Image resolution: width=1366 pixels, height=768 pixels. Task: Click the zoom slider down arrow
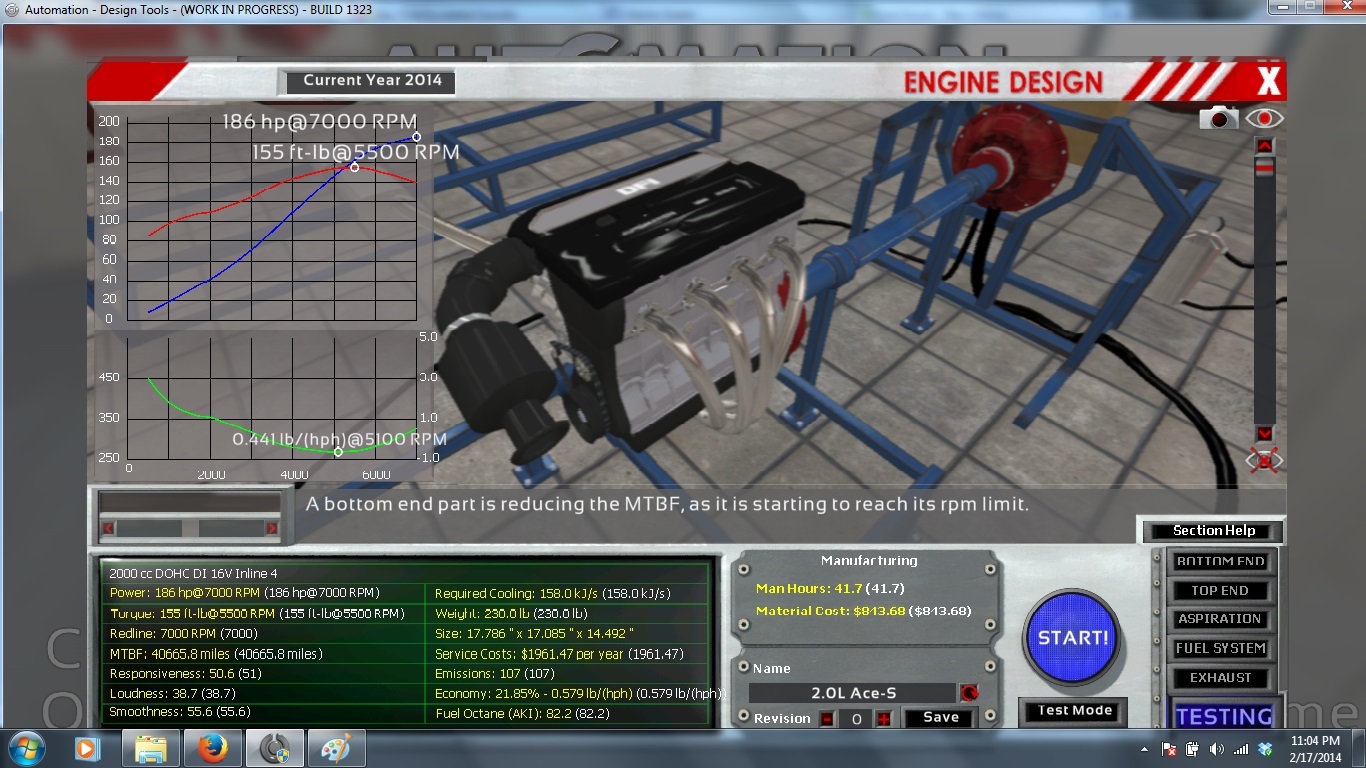[x=1265, y=433]
